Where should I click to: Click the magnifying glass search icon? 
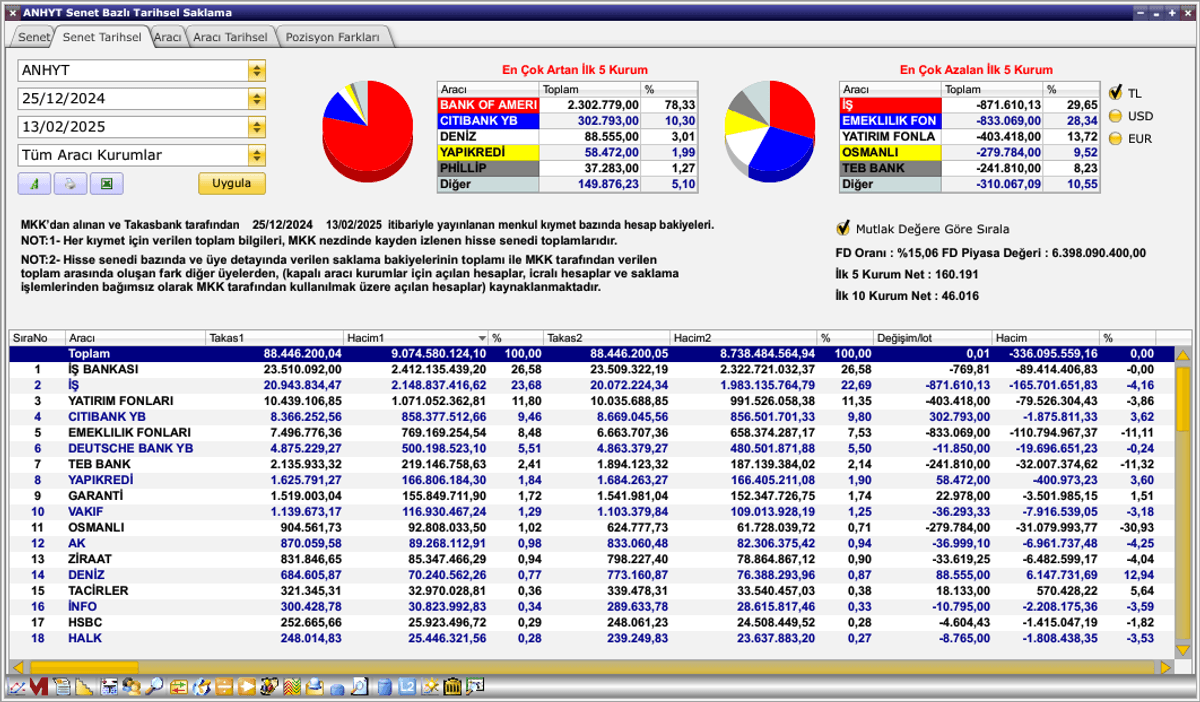[x=154, y=687]
